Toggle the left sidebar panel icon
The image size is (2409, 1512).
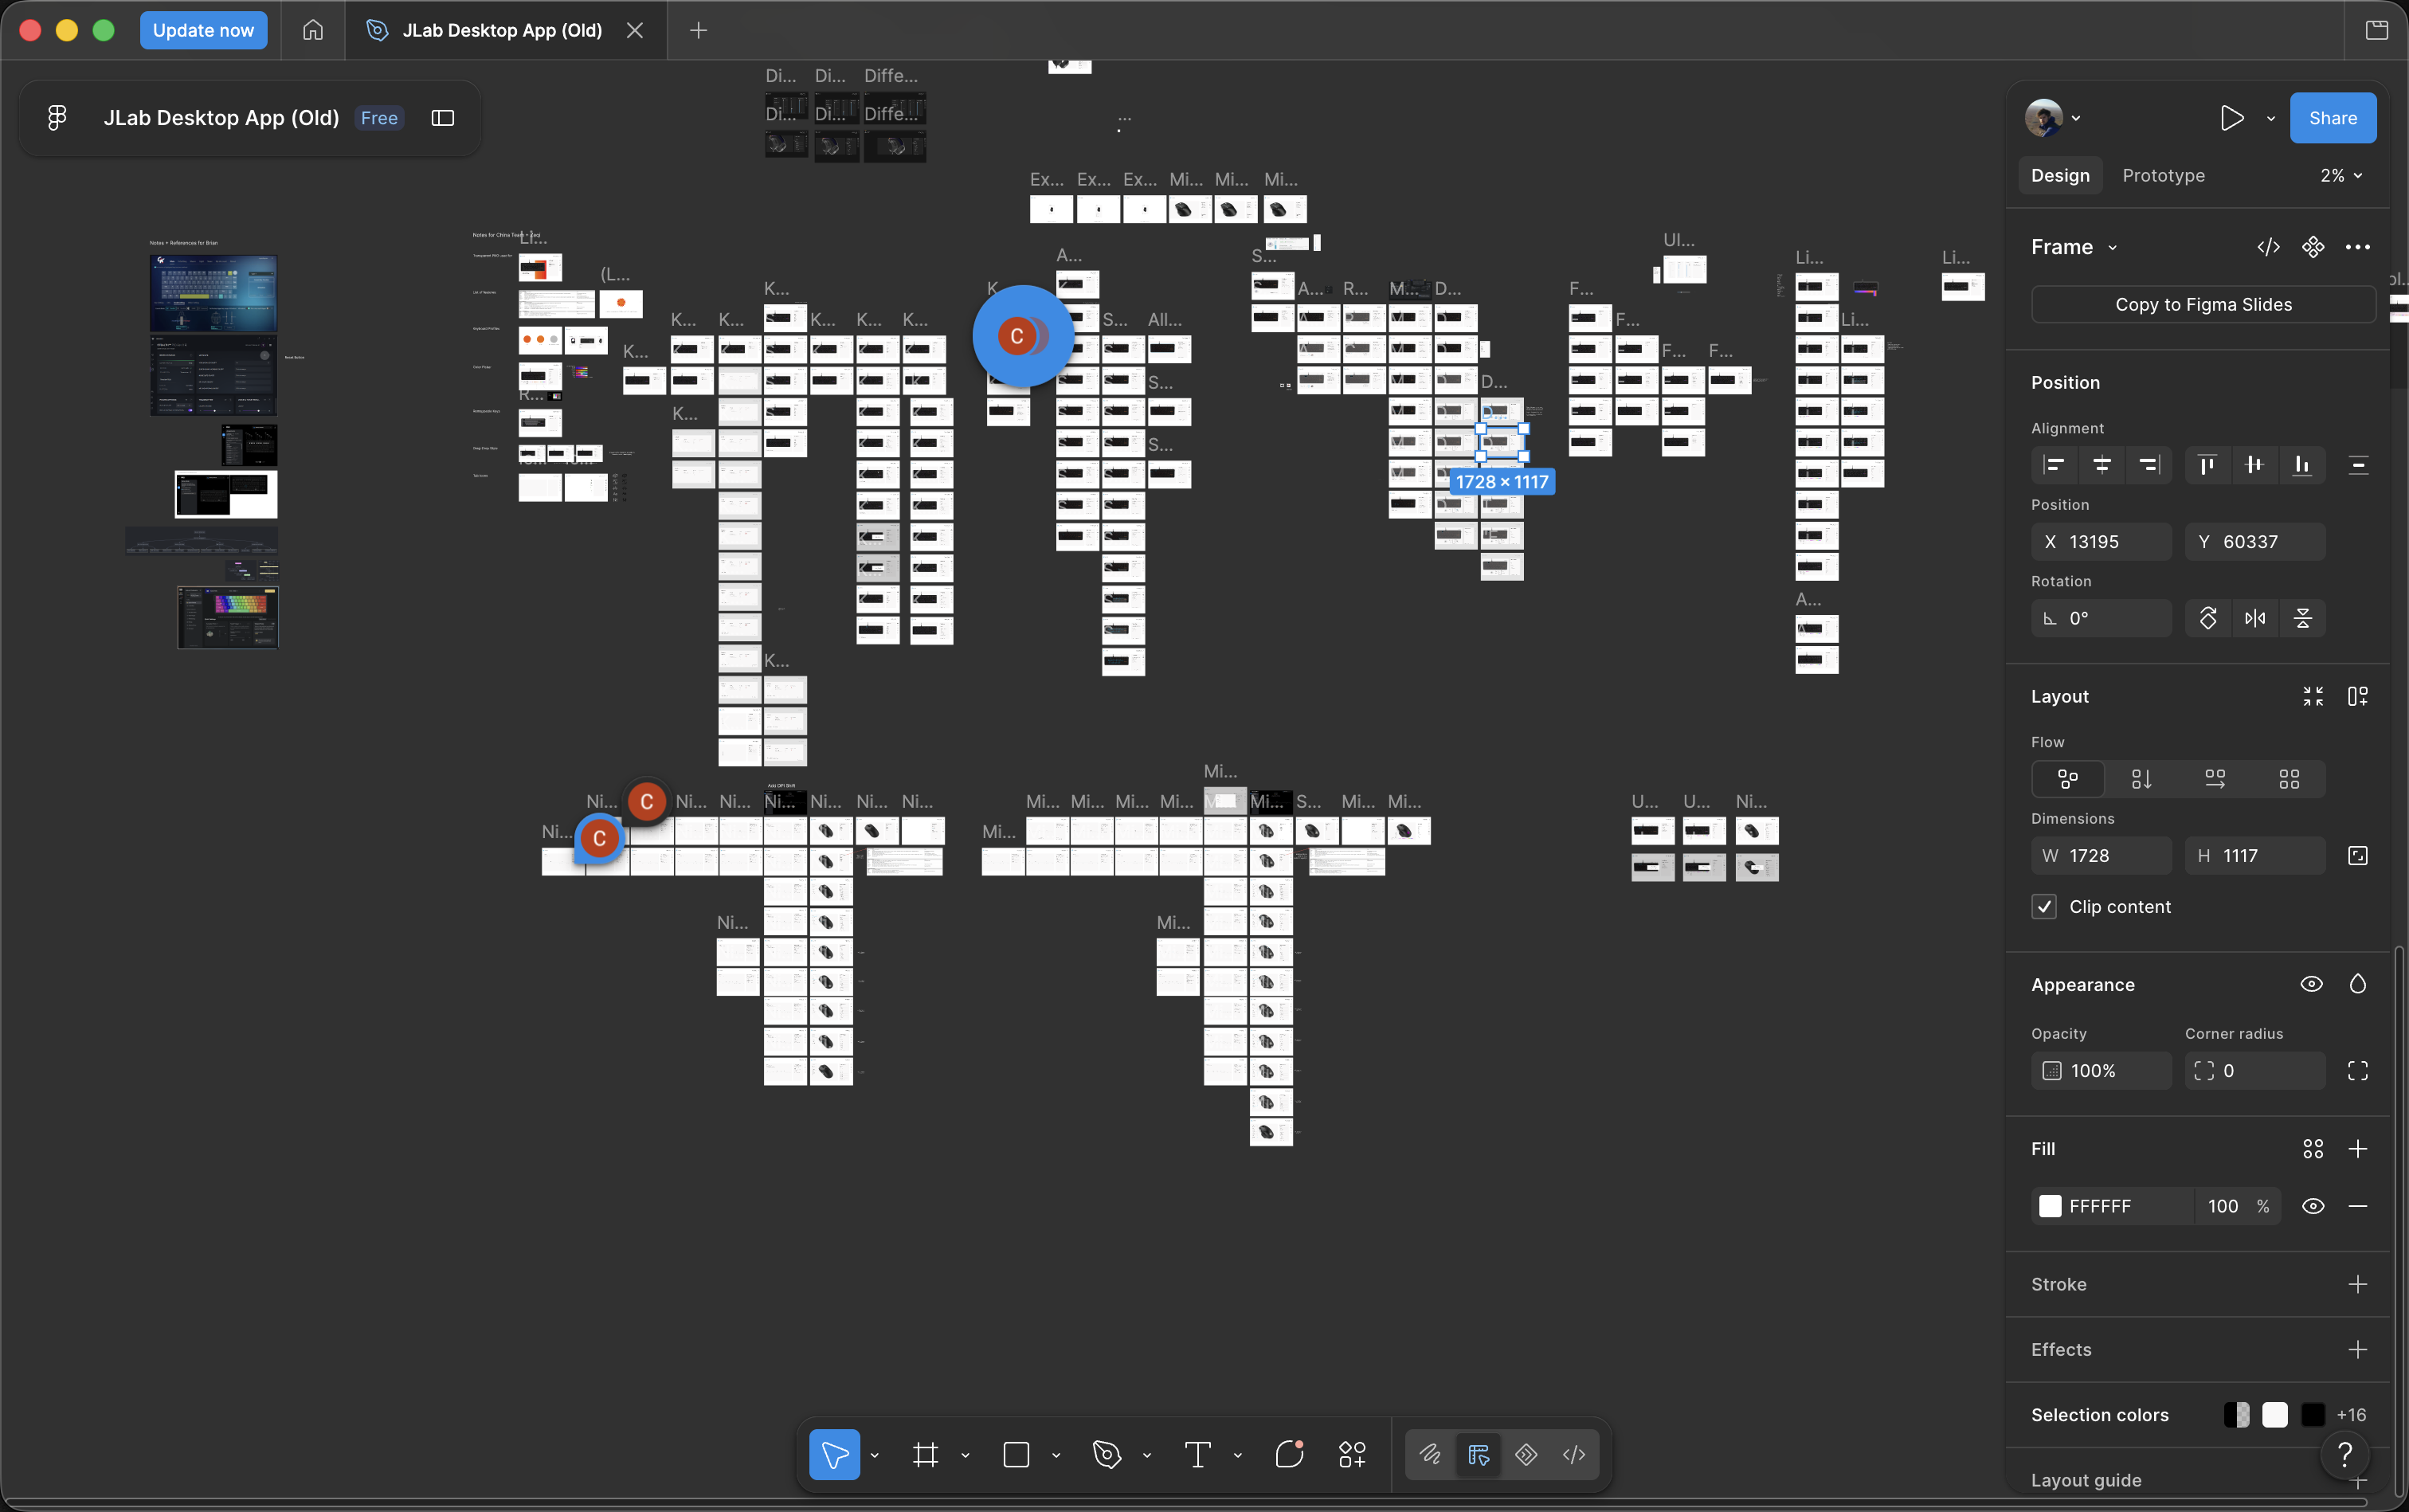(x=443, y=118)
